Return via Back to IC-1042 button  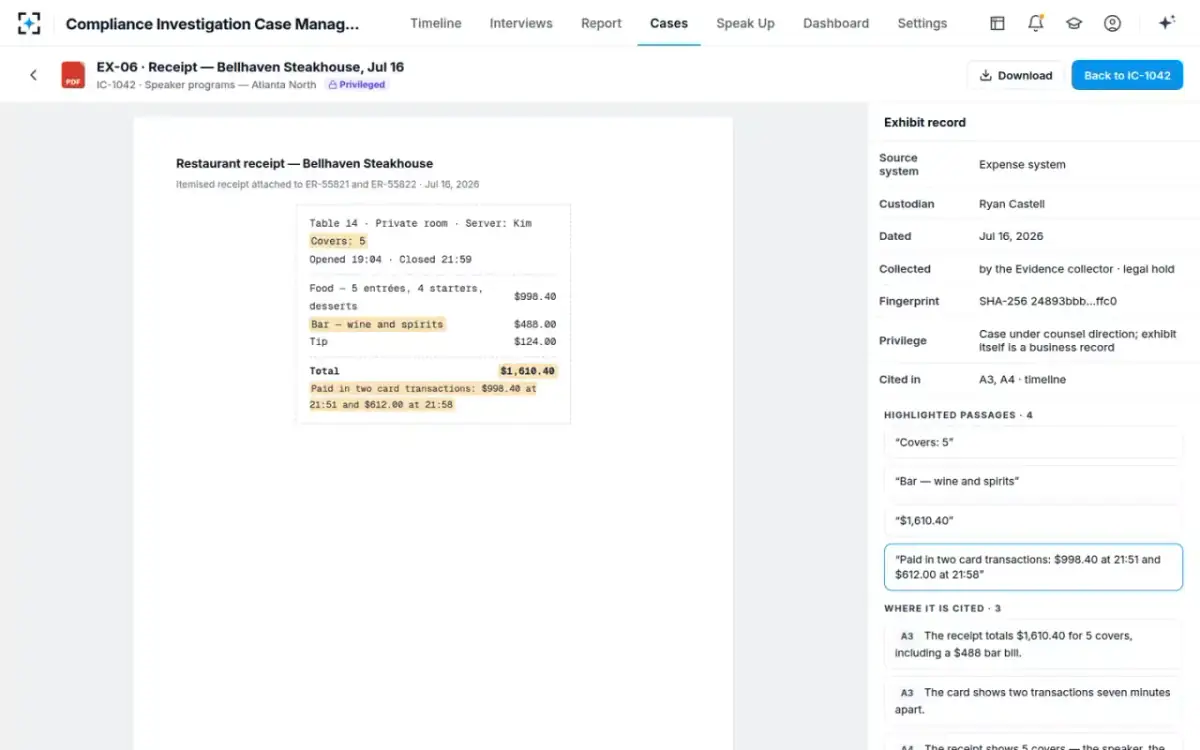(1127, 75)
